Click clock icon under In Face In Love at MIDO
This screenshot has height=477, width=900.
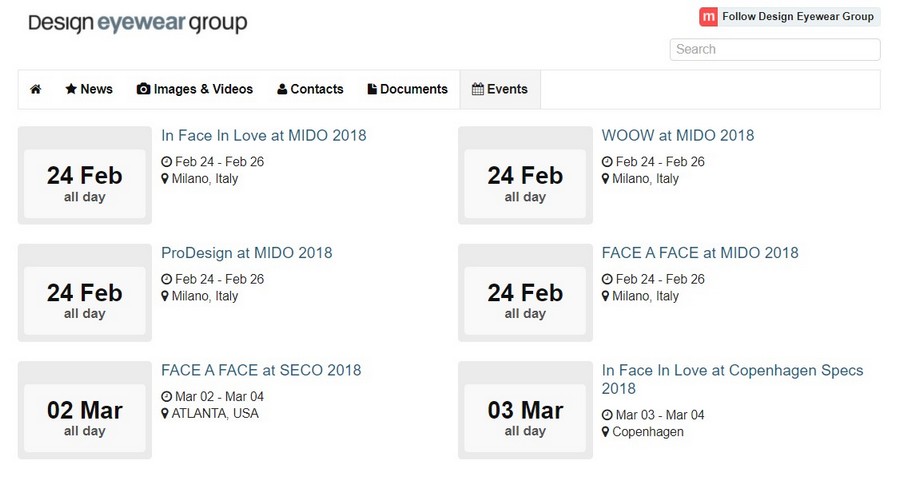point(166,162)
